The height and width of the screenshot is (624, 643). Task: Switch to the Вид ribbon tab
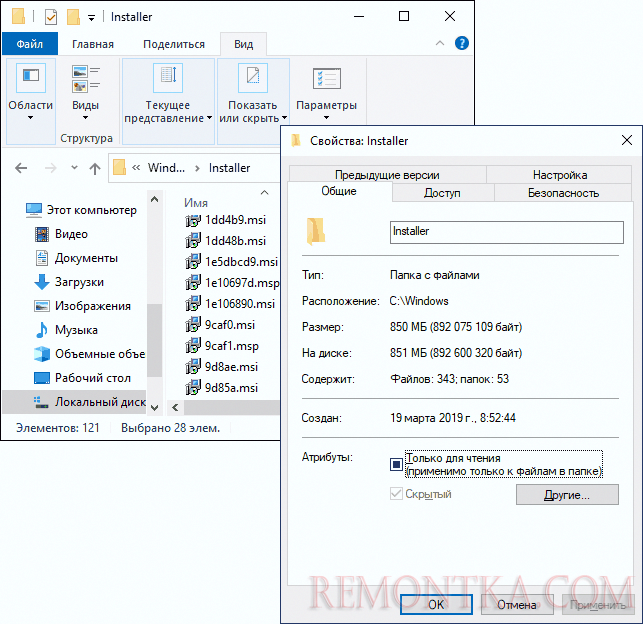(244, 44)
